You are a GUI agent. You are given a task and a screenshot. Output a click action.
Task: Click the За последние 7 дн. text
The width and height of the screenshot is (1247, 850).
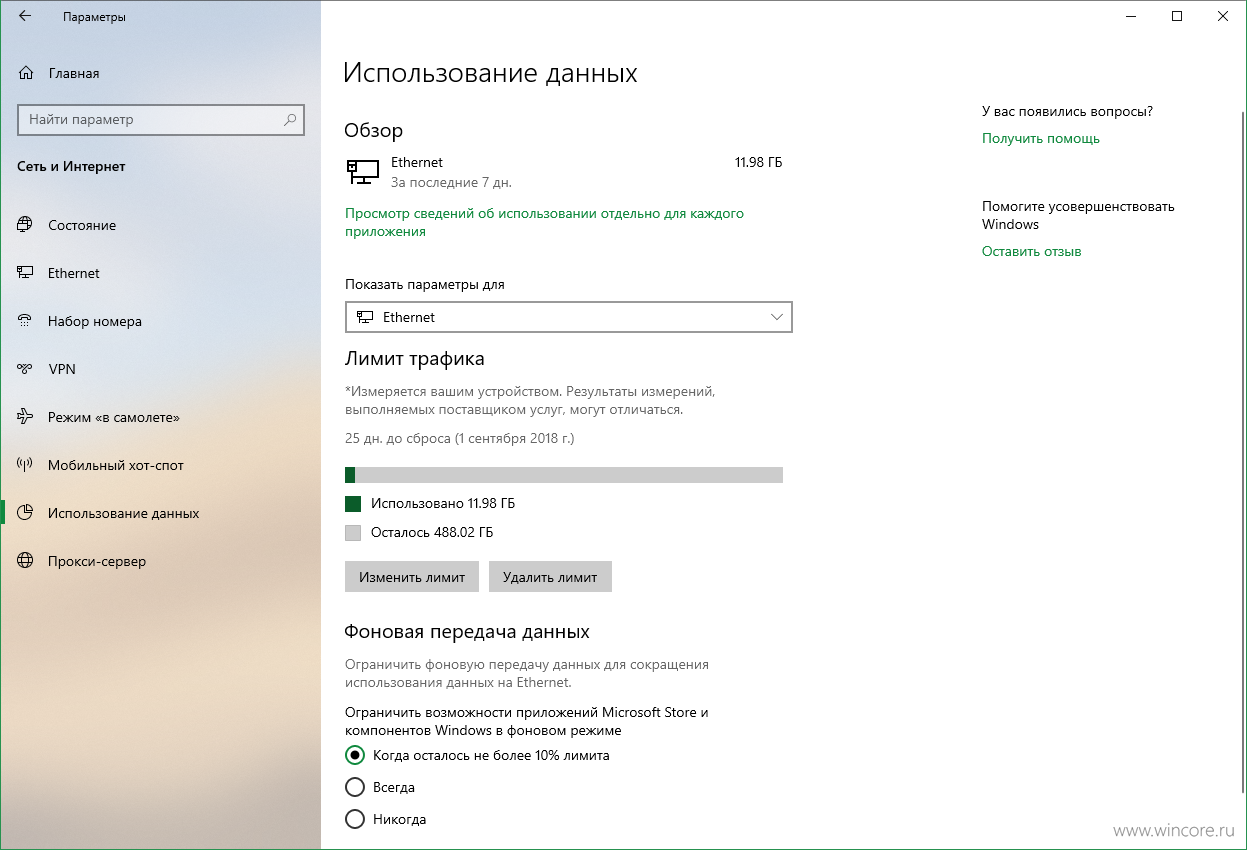451,183
